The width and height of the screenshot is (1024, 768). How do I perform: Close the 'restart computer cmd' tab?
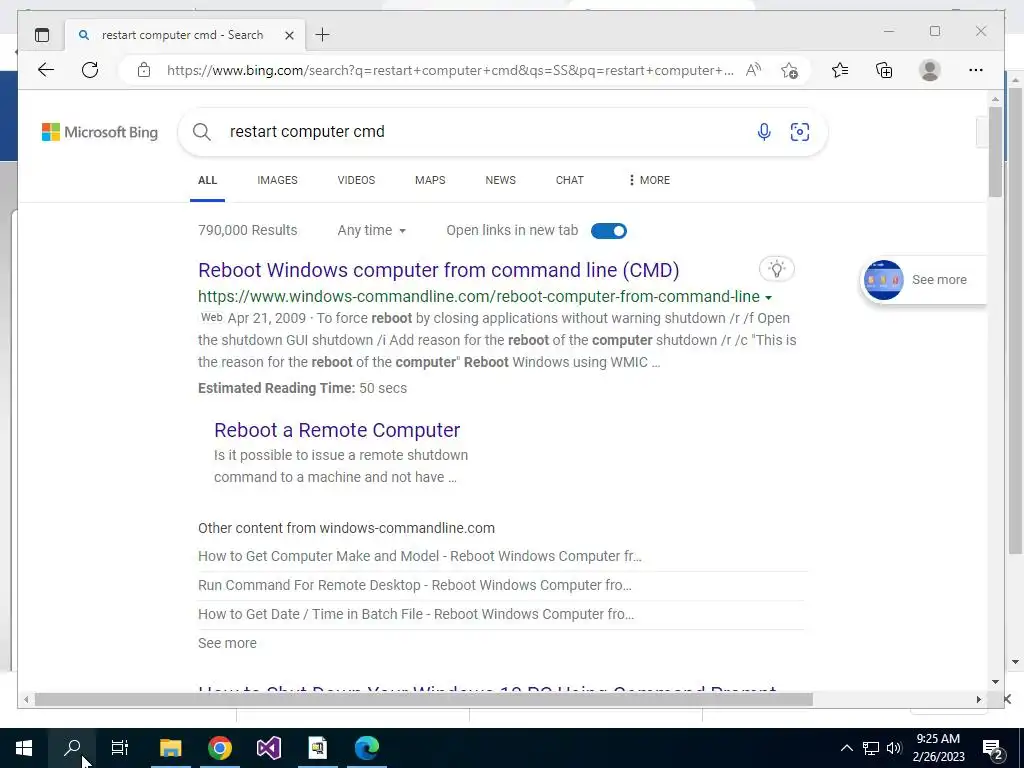289,35
